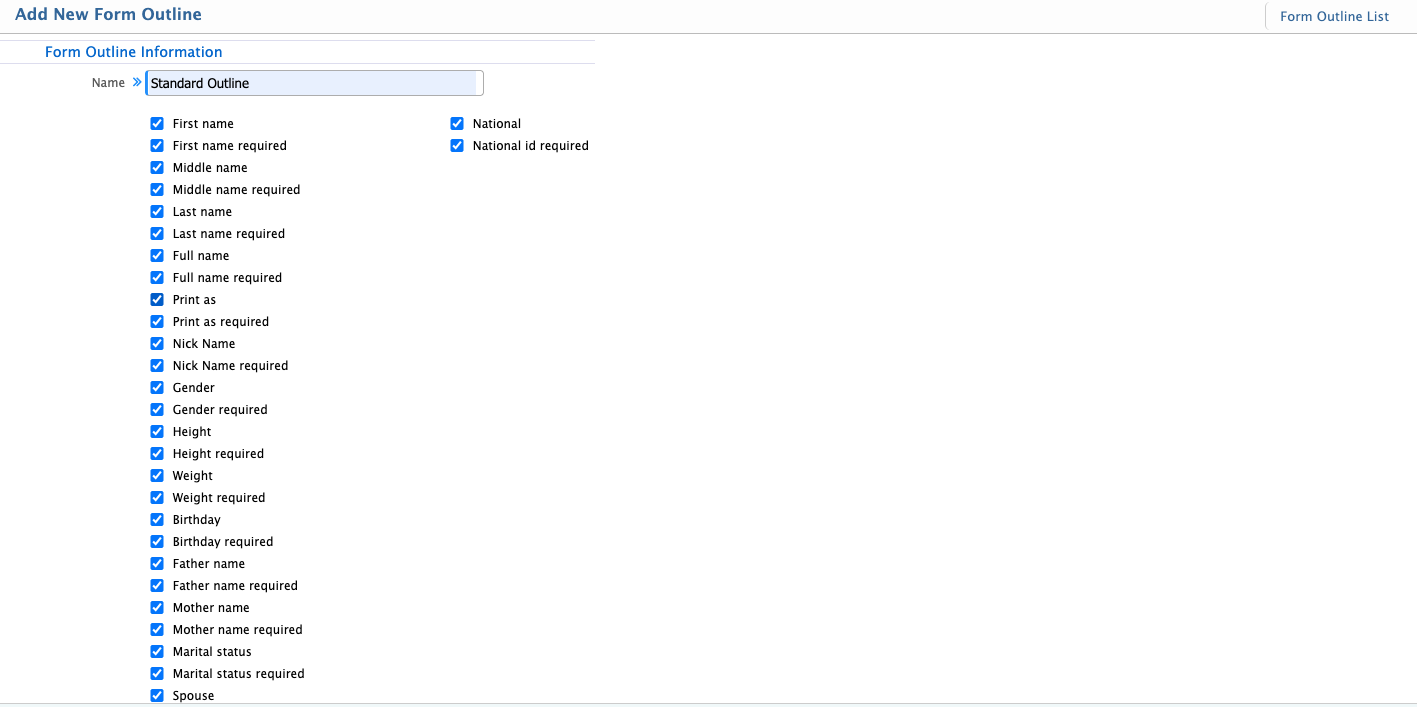The width and height of the screenshot is (1417, 707).
Task: Toggle Mother name required
Action: point(157,629)
